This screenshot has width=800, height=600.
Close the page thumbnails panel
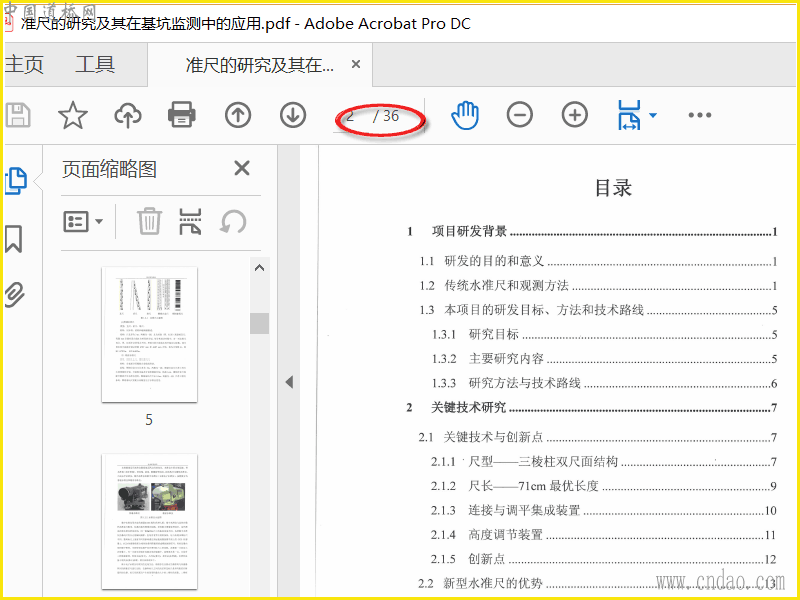[242, 168]
